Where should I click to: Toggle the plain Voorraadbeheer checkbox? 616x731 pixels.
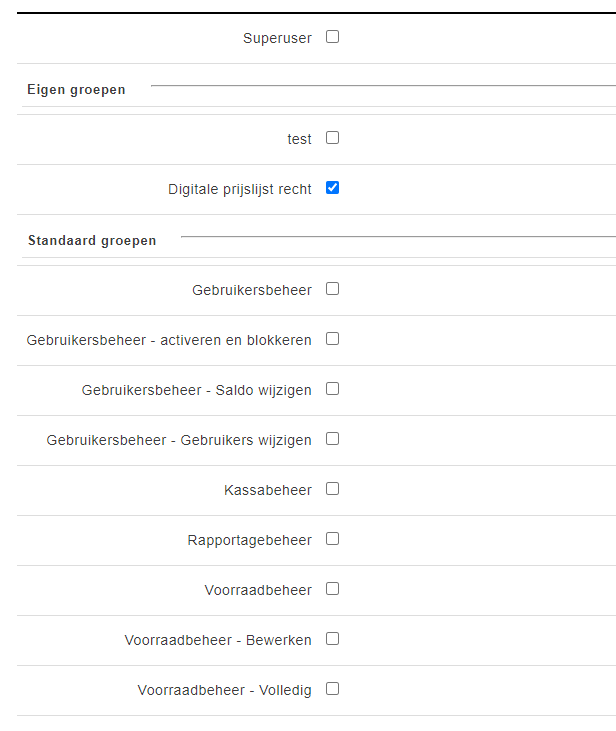(x=333, y=589)
